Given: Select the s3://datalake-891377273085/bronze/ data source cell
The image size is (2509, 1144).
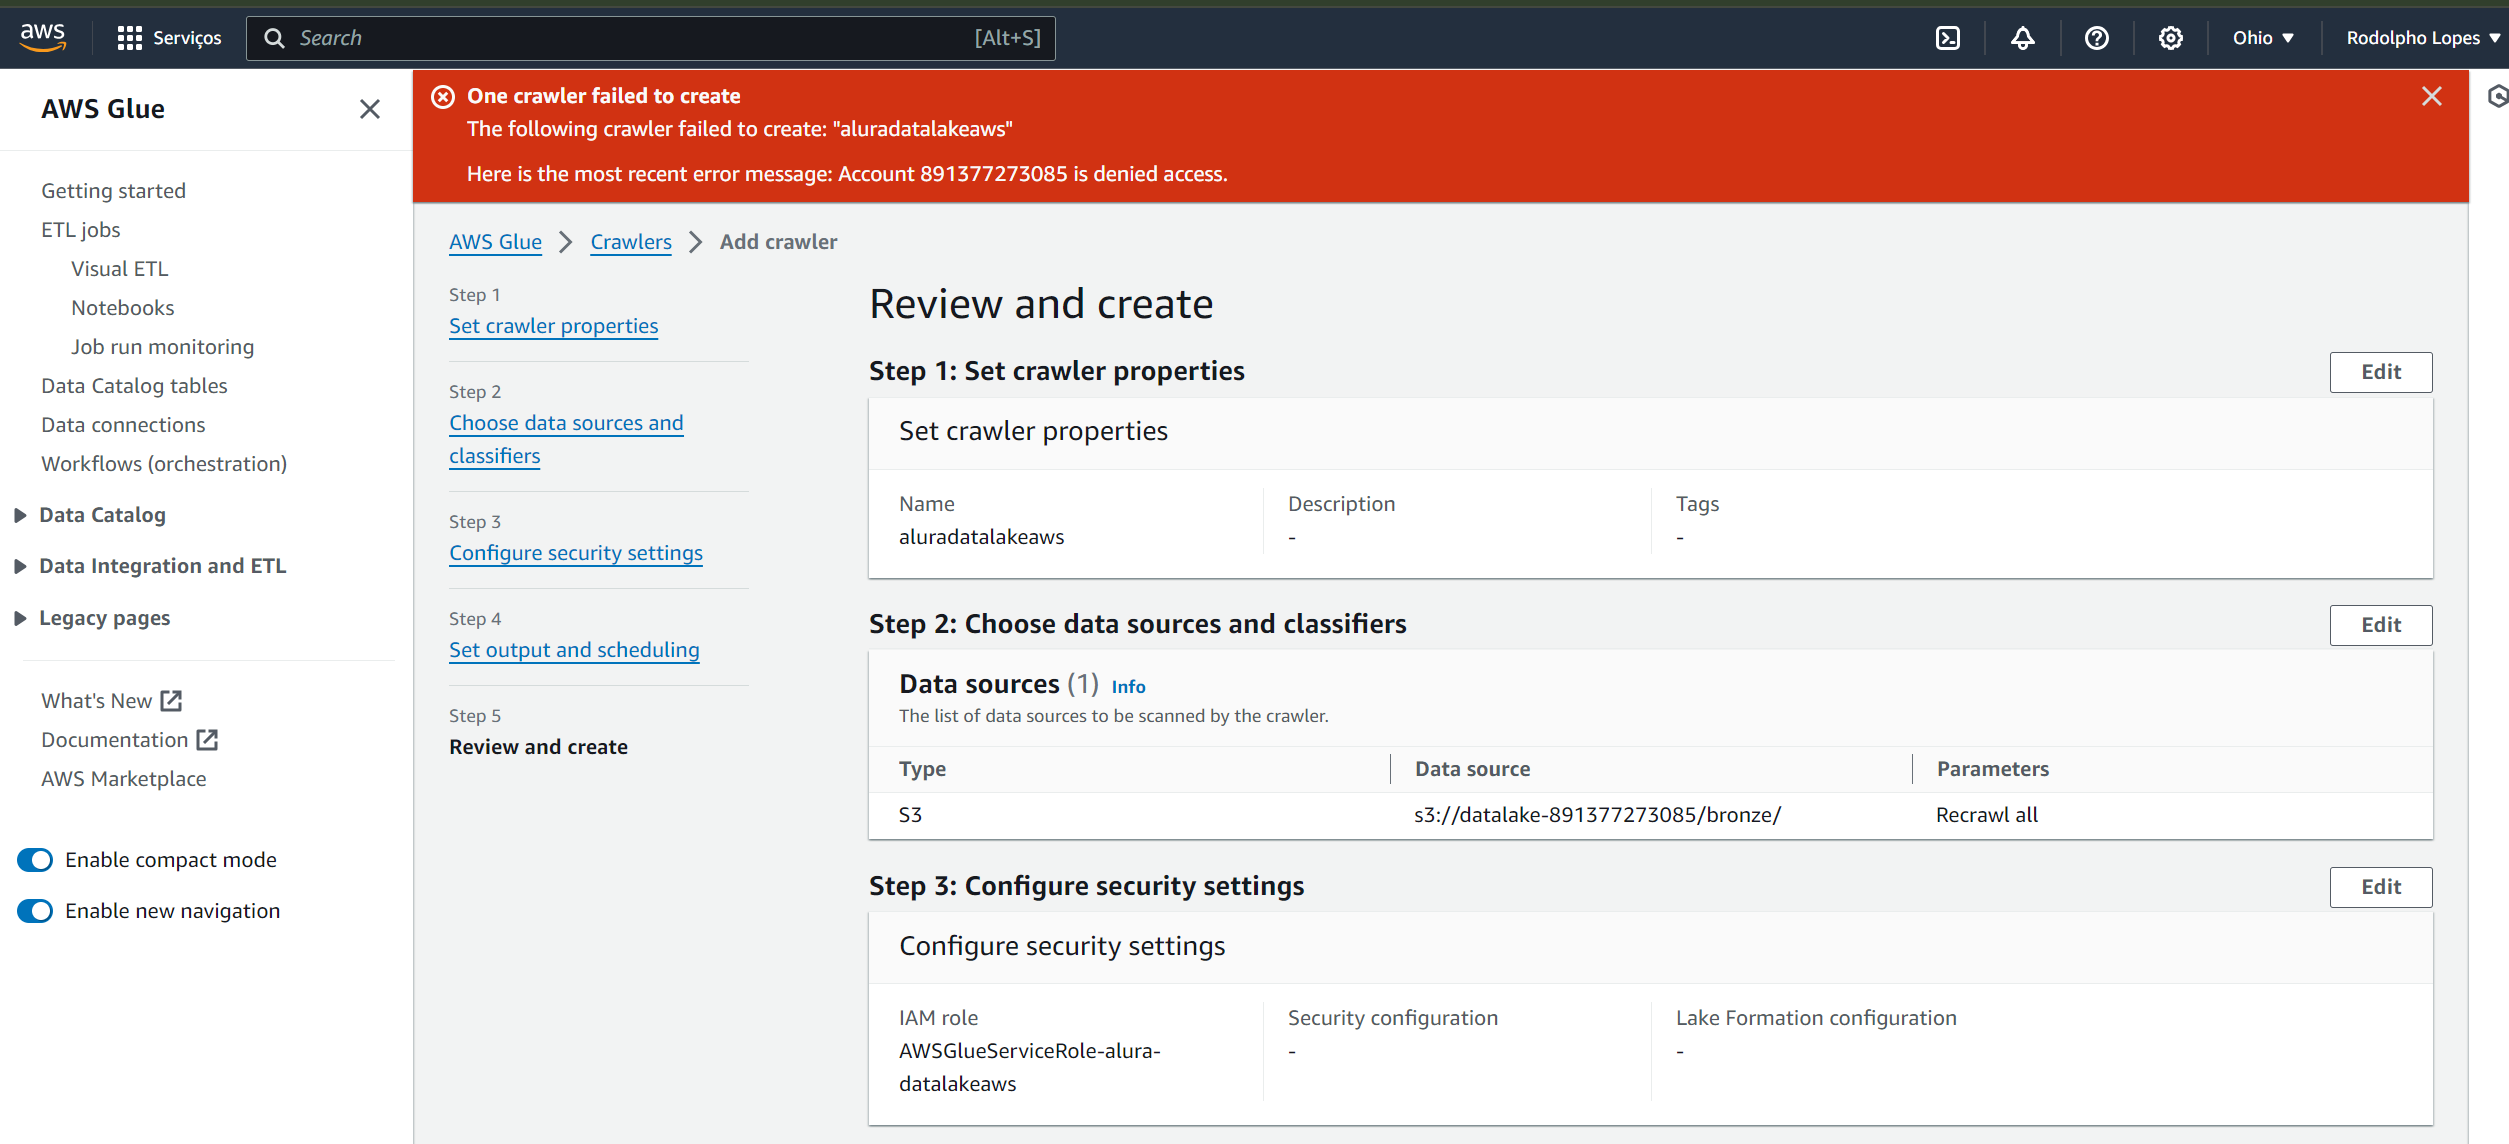Looking at the screenshot, I should tap(1597, 815).
